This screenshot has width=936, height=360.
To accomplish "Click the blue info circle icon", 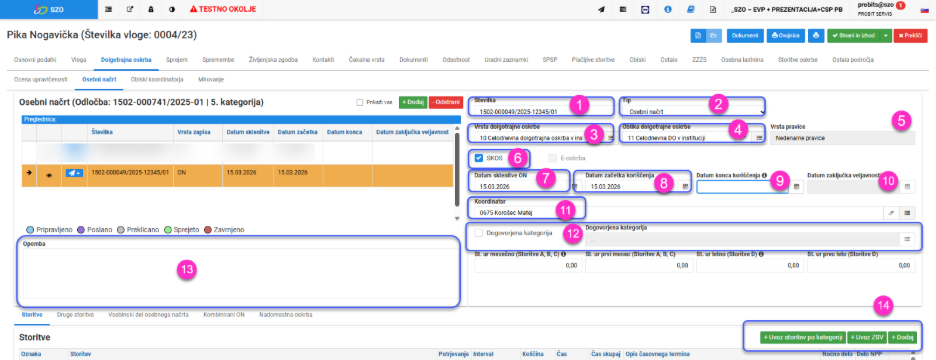I will tap(668, 10).
